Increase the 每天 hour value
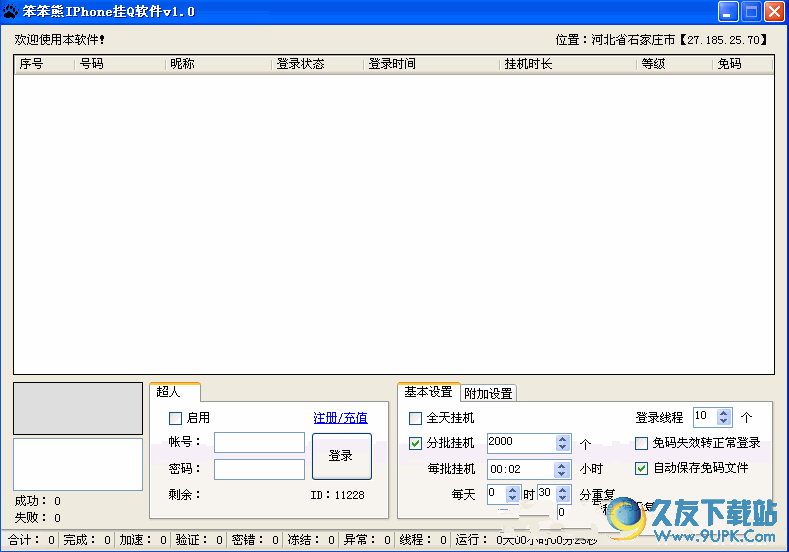 click(512, 490)
